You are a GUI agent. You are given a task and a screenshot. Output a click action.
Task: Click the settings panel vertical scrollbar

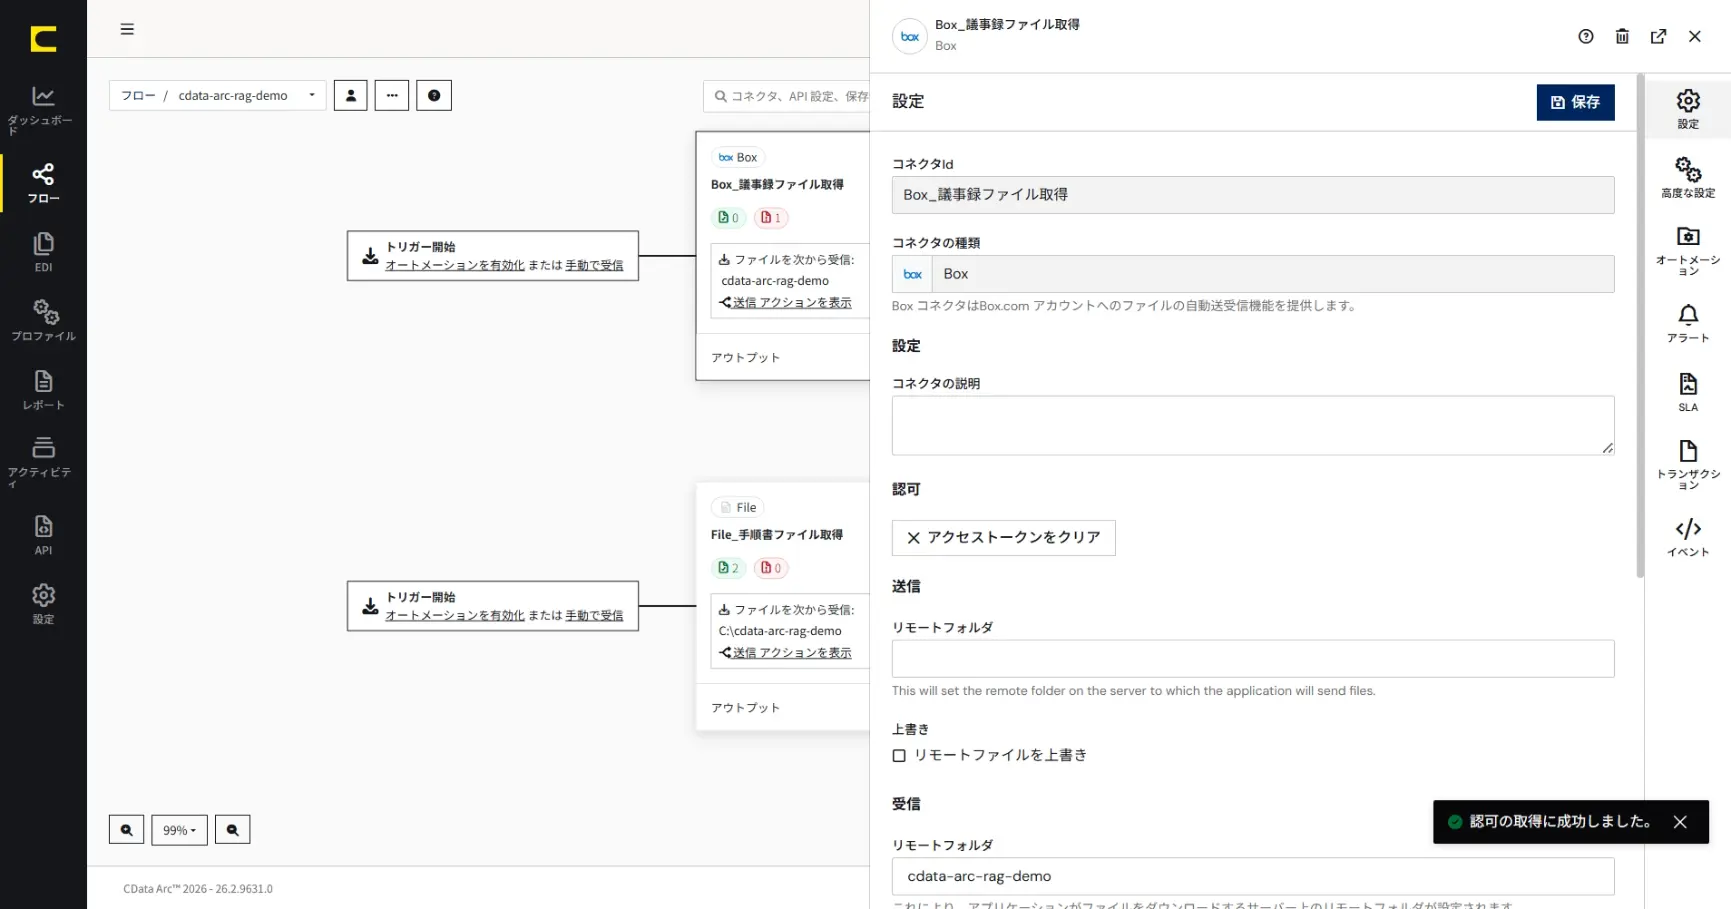(1640, 326)
